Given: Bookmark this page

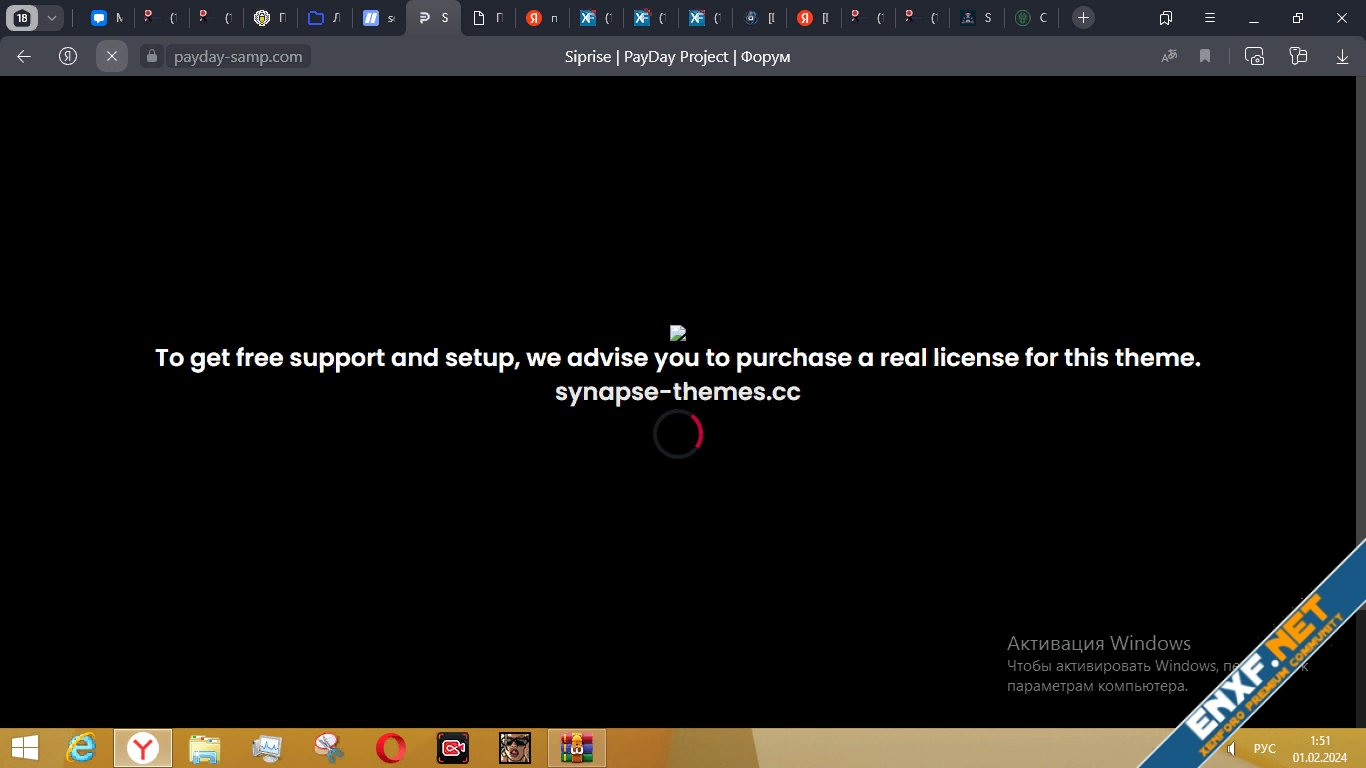Looking at the screenshot, I should point(1205,57).
